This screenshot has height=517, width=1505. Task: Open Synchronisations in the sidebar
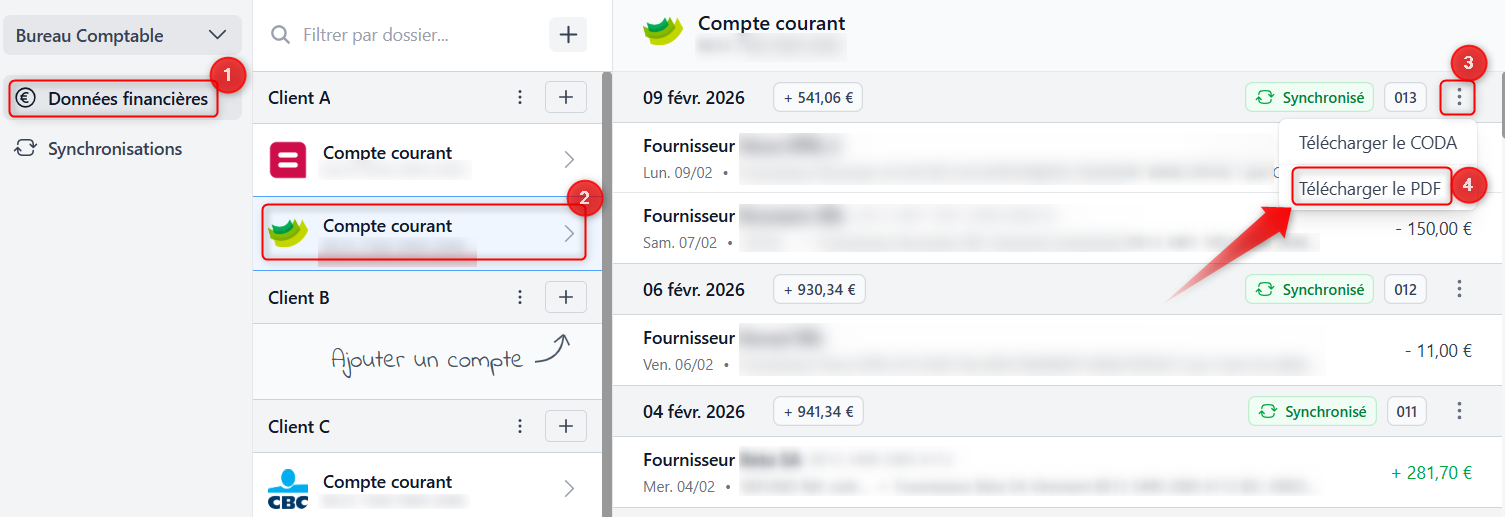(115, 149)
